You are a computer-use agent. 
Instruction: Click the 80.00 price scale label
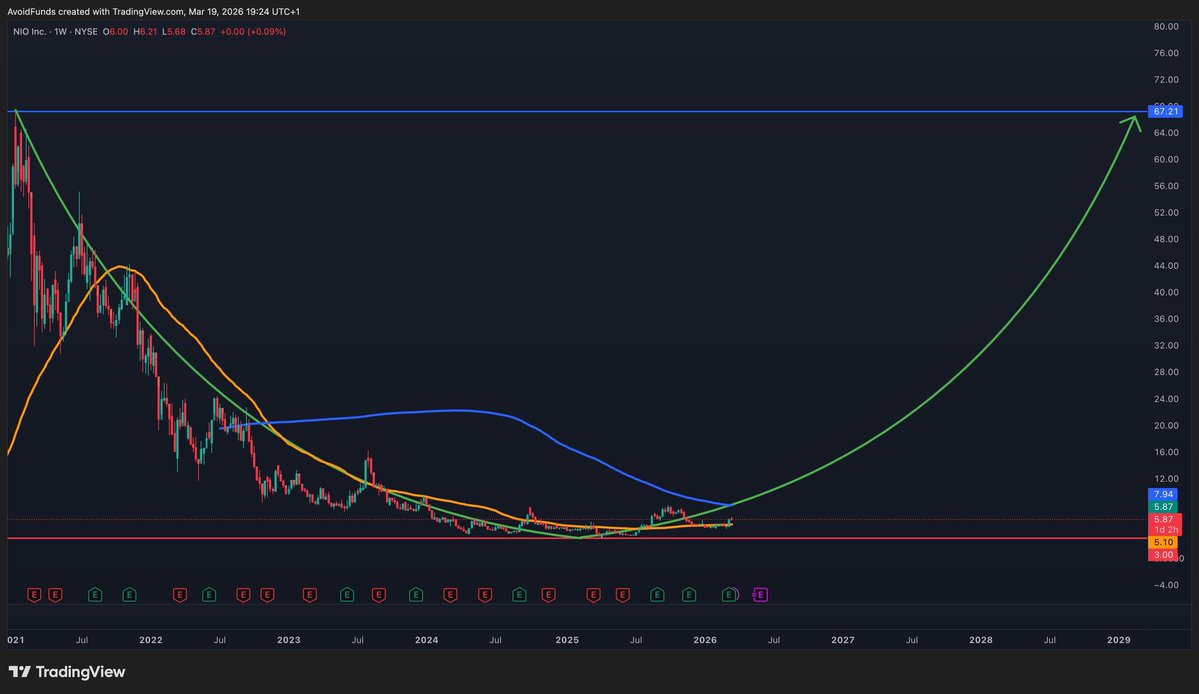click(x=1166, y=27)
